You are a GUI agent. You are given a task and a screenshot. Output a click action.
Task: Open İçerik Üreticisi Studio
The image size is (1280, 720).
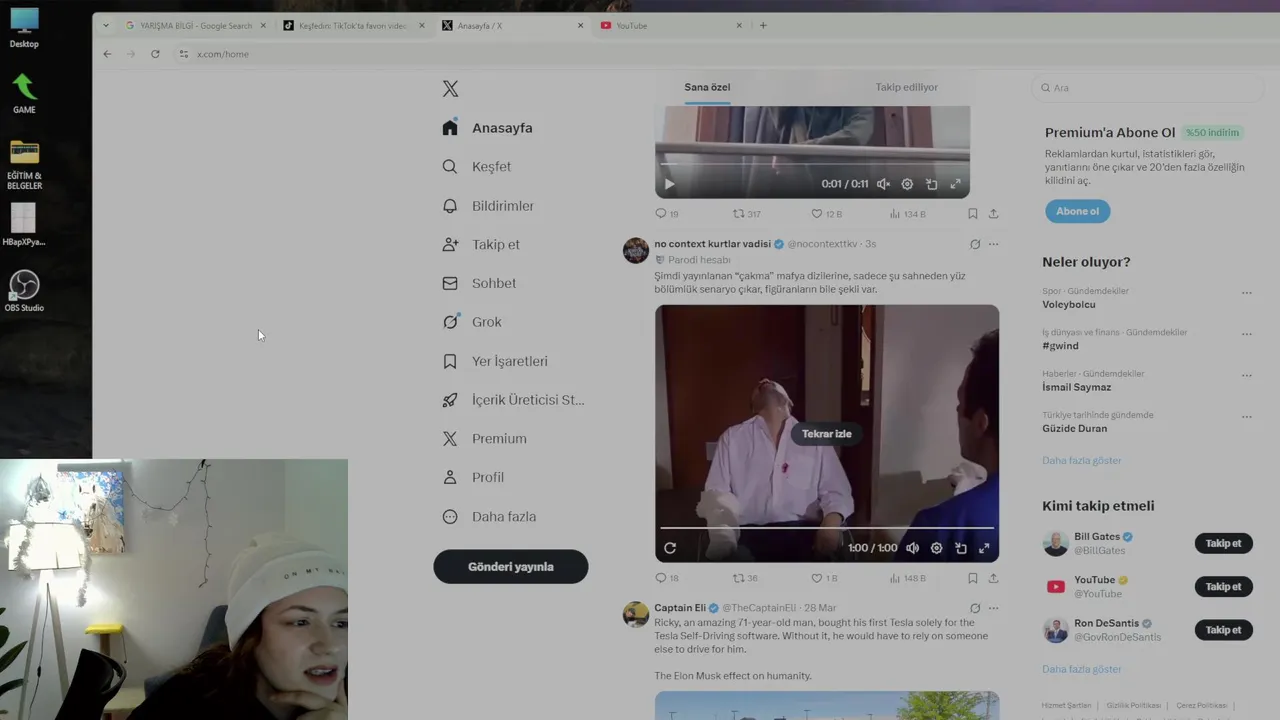pyautogui.click(x=514, y=400)
